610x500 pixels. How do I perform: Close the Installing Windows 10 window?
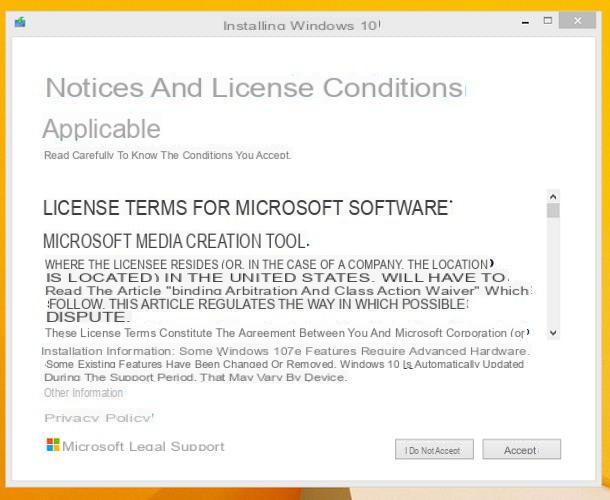577,21
